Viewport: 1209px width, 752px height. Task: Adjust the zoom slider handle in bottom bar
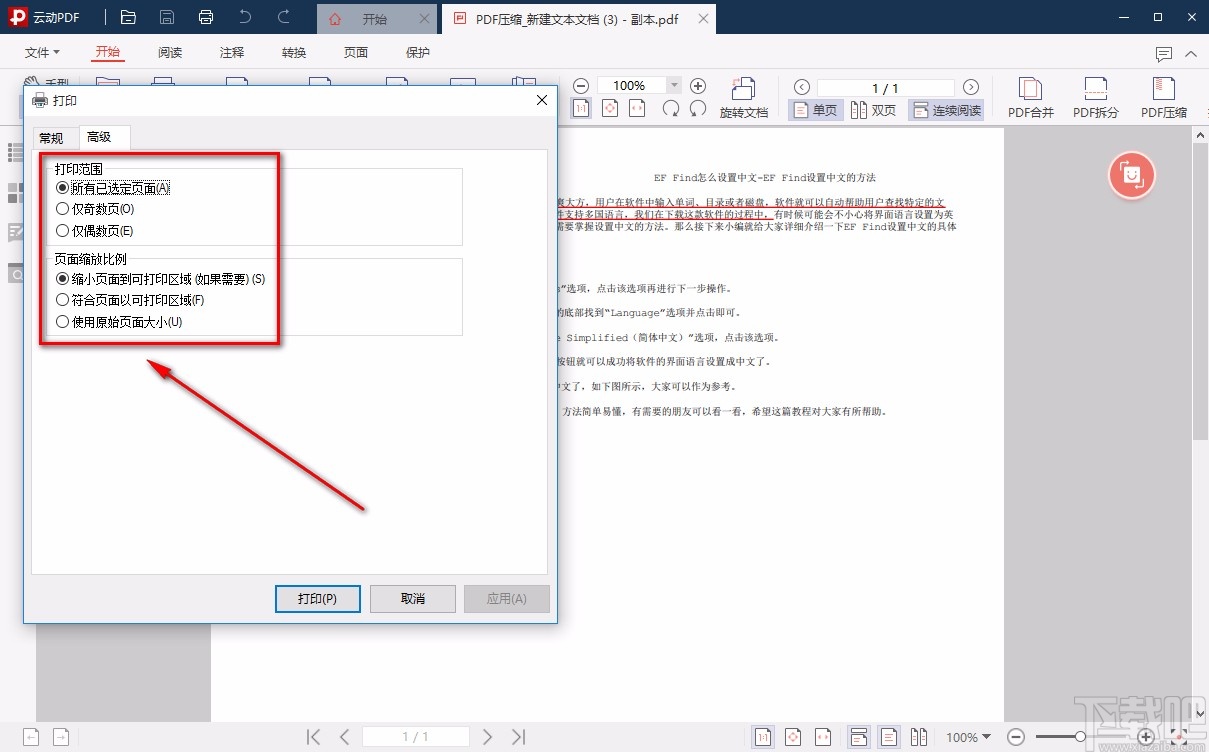coord(1082,737)
